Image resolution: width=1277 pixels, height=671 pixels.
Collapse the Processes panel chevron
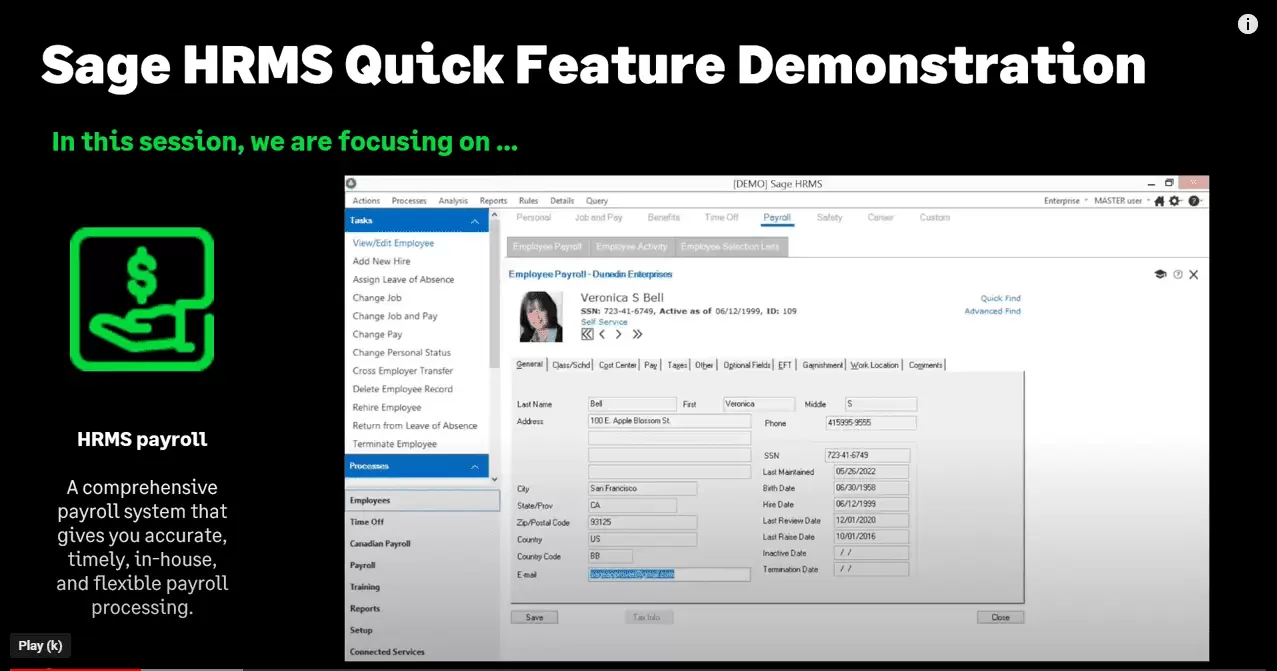(x=474, y=466)
